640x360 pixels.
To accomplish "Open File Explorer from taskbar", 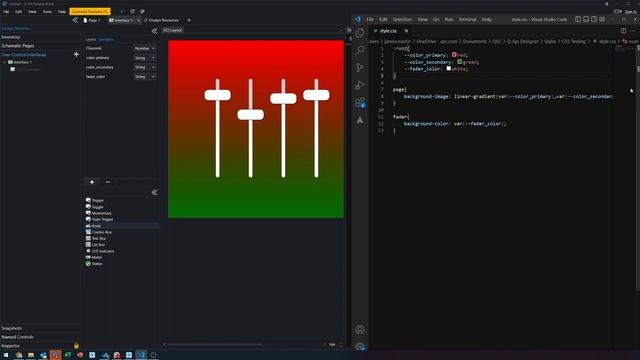I will [x=31, y=355].
